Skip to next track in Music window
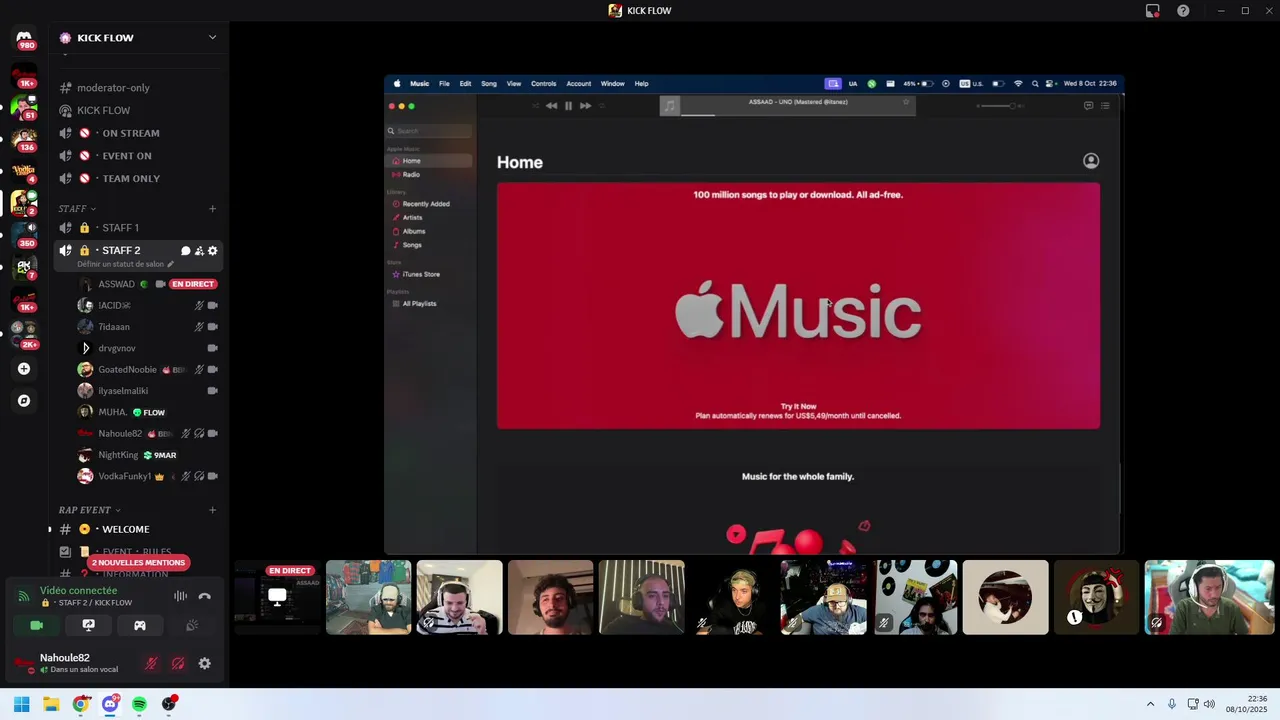This screenshot has height=720, width=1280. click(585, 105)
